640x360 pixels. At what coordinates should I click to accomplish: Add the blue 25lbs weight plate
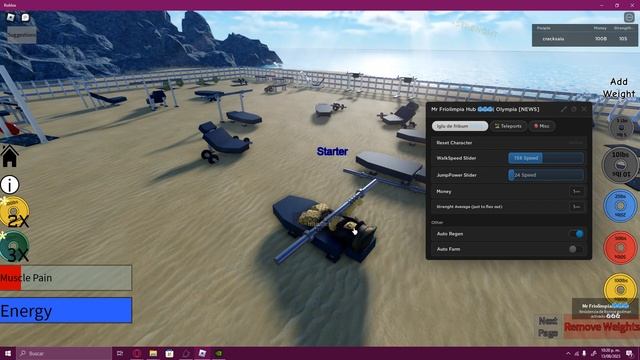point(620,206)
